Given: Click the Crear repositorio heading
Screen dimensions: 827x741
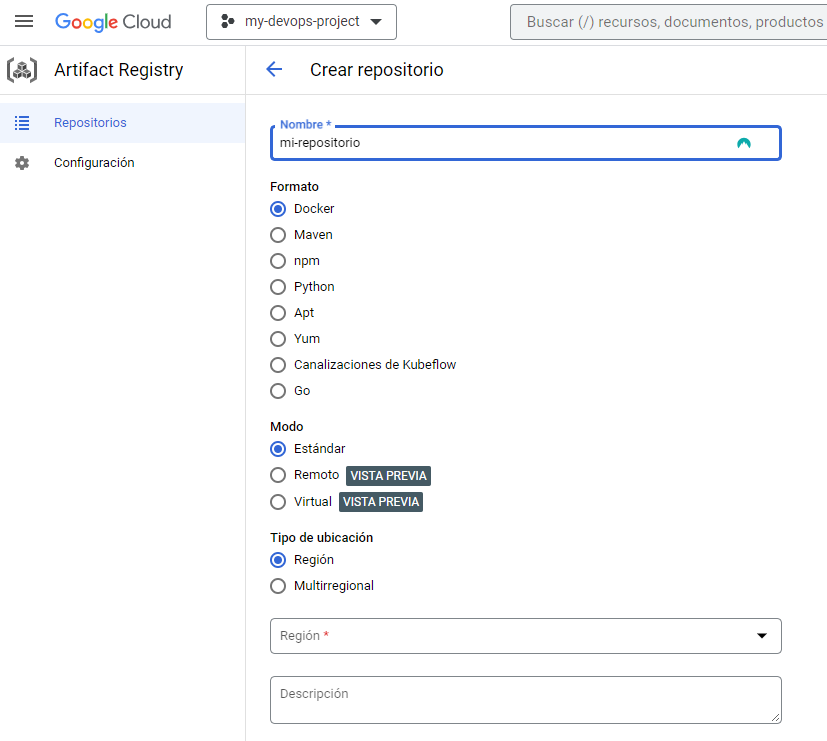Looking at the screenshot, I should 377,70.
